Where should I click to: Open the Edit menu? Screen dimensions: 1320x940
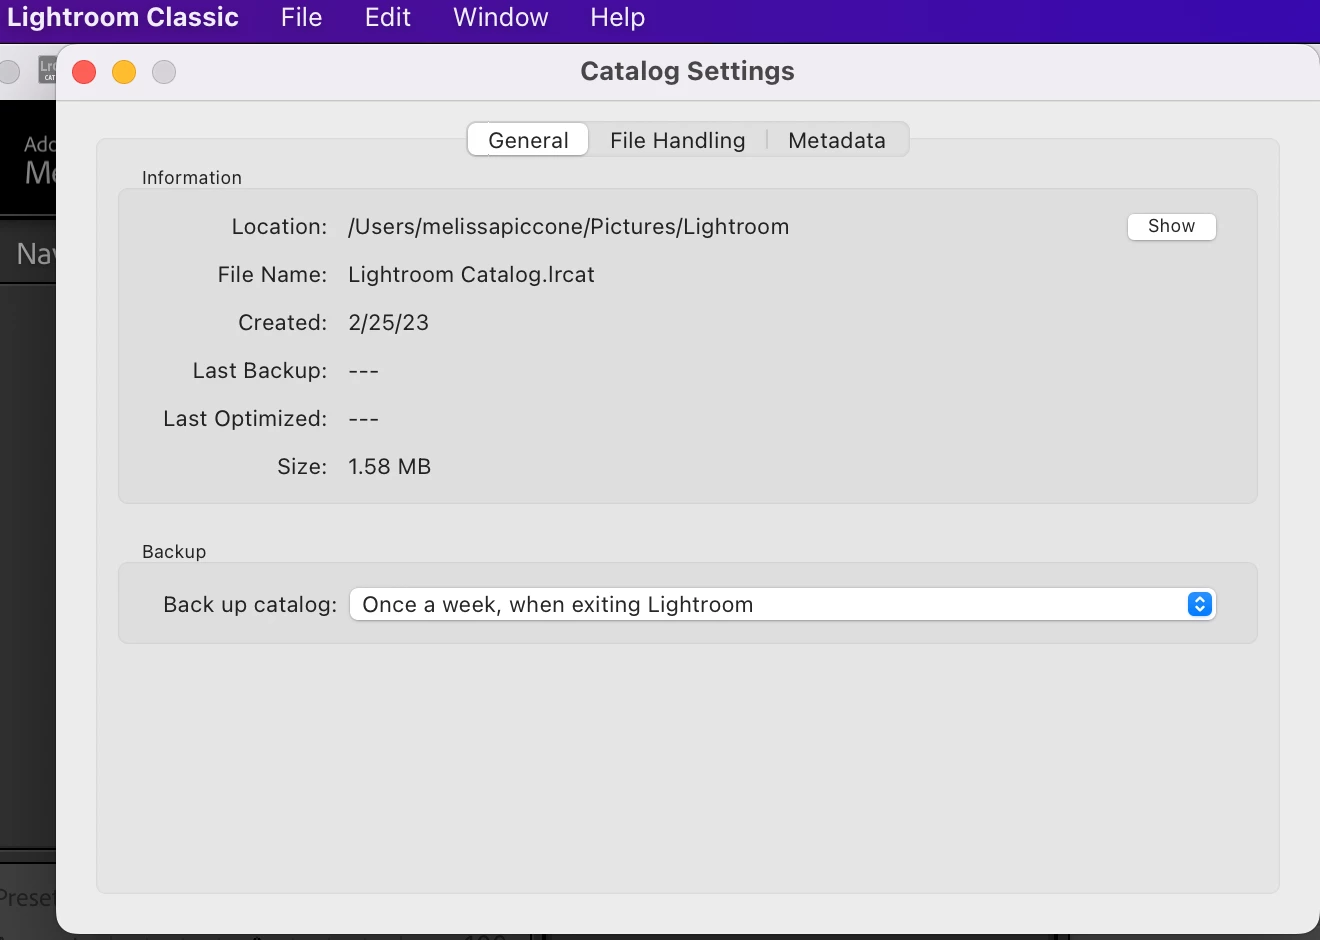pyautogui.click(x=387, y=17)
